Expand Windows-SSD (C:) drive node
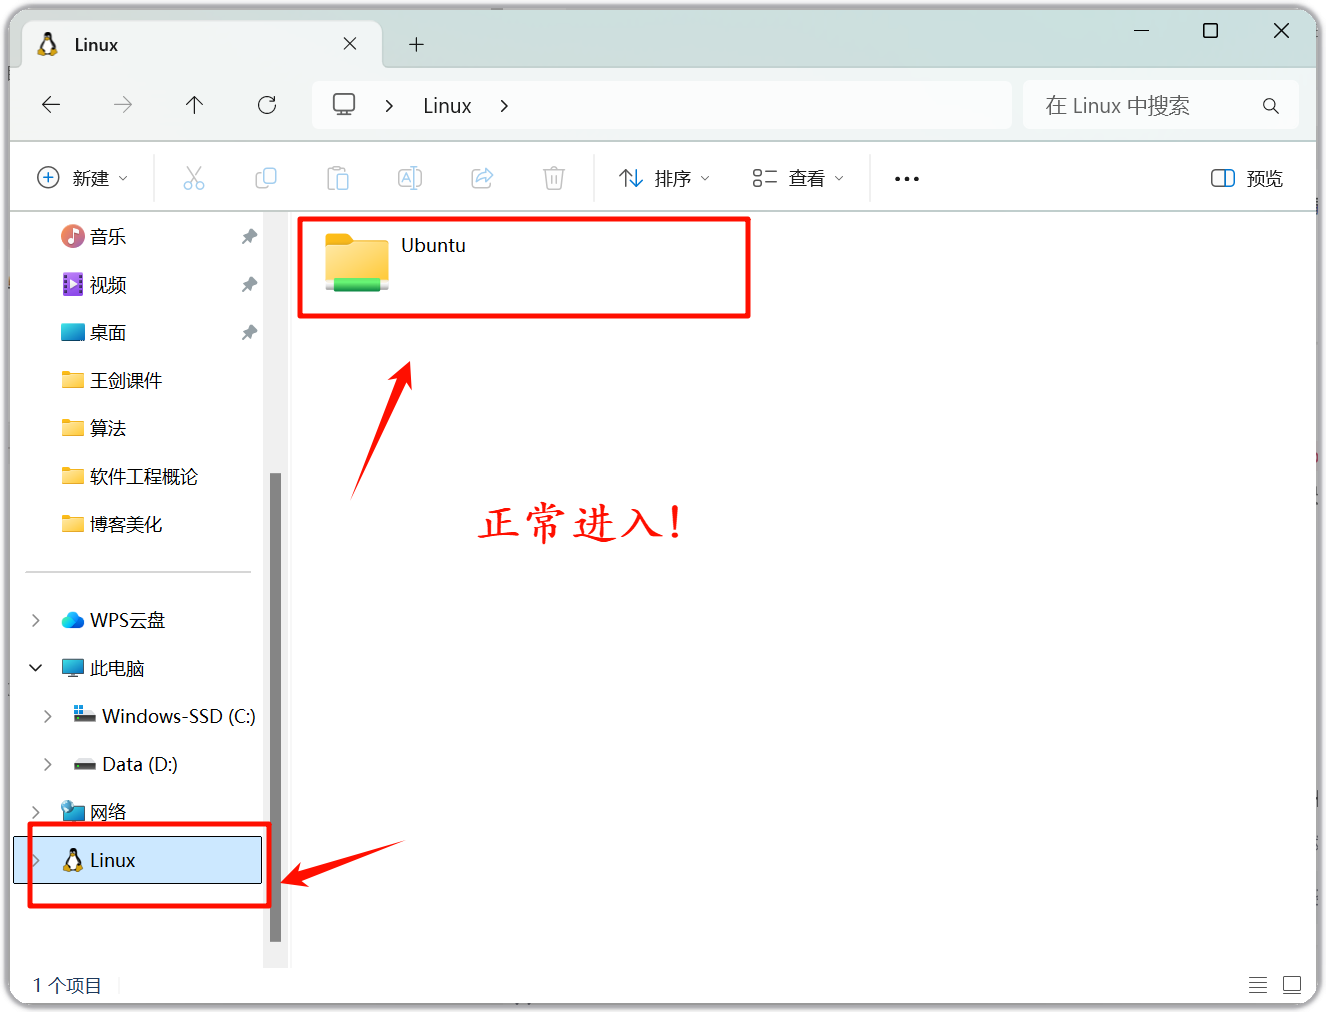 click(48, 716)
